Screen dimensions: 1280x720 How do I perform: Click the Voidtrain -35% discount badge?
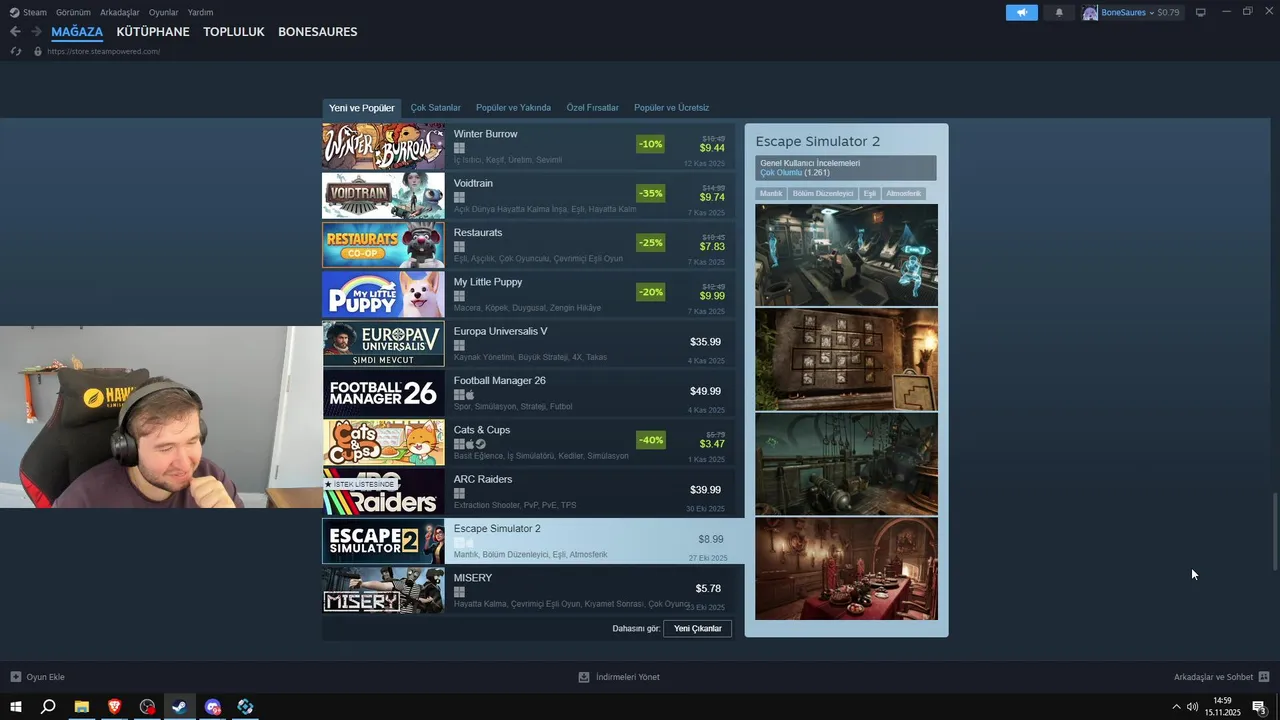651,193
